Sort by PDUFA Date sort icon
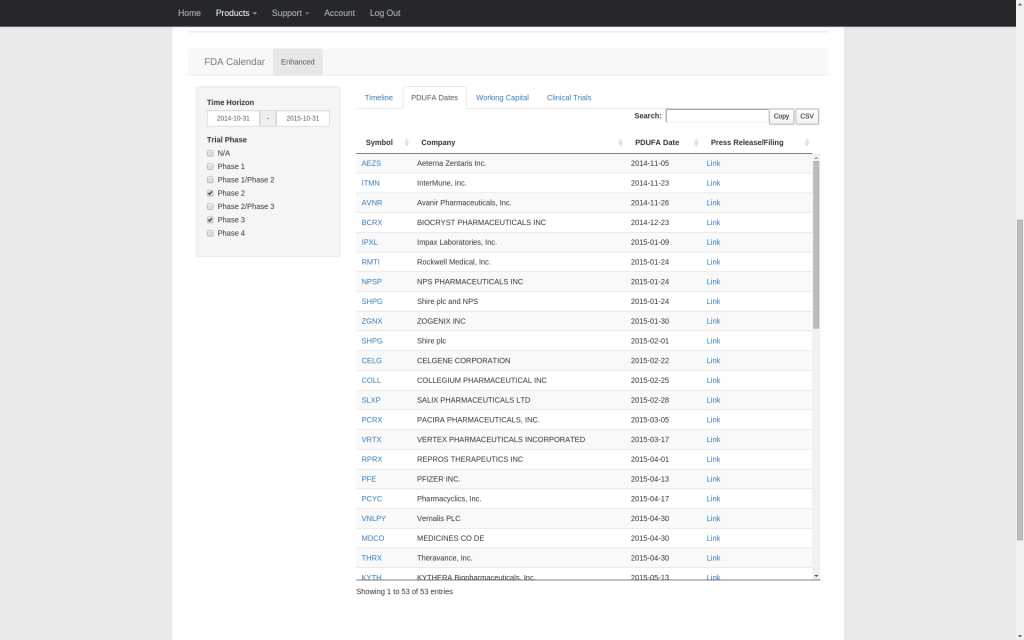 coord(696,142)
